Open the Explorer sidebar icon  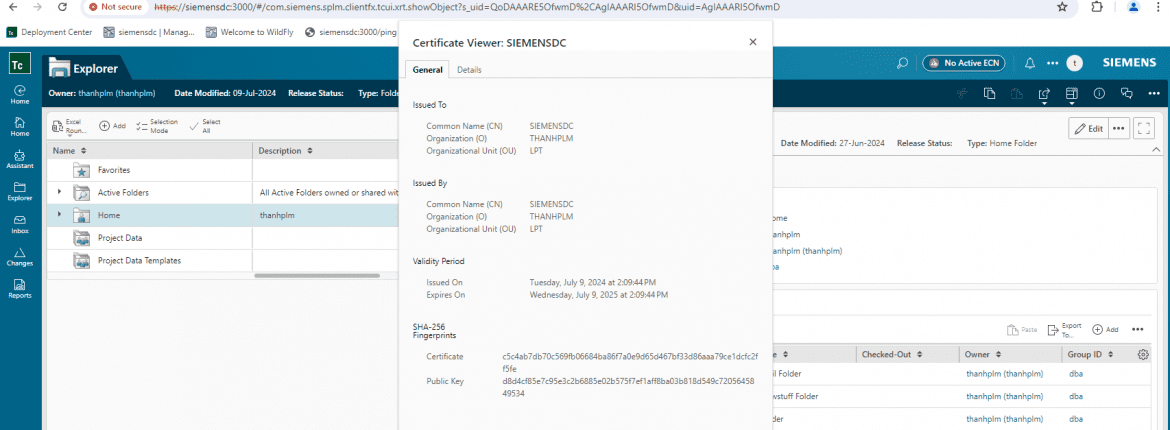tap(20, 192)
